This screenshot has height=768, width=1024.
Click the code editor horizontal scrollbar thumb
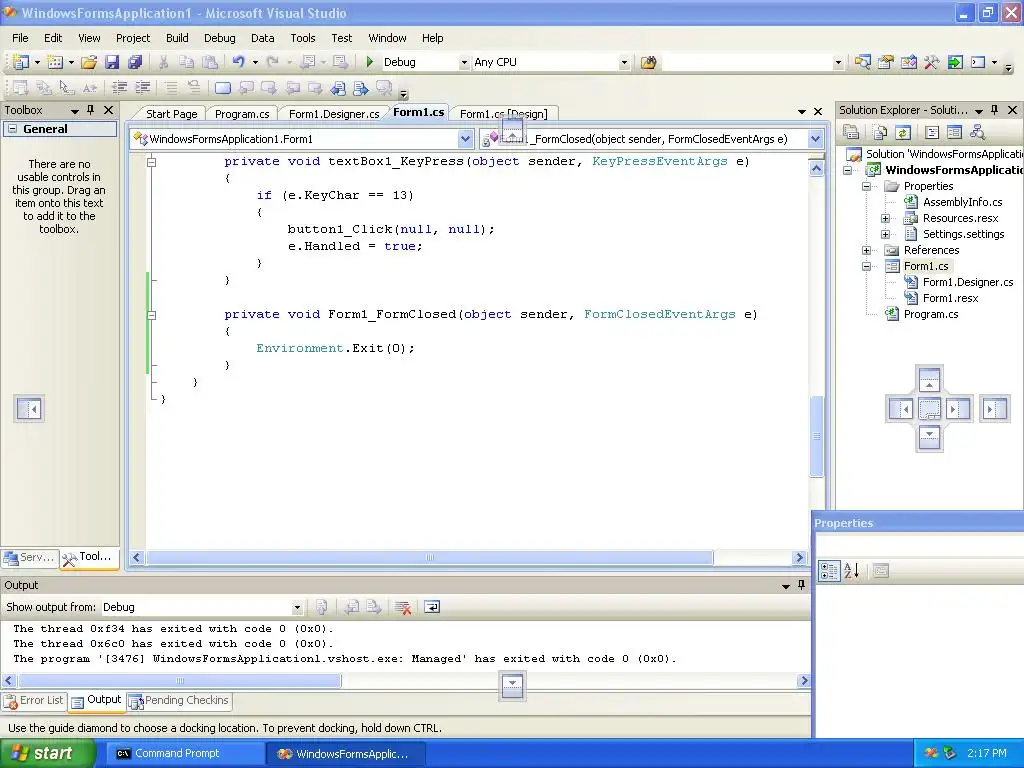point(430,558)
